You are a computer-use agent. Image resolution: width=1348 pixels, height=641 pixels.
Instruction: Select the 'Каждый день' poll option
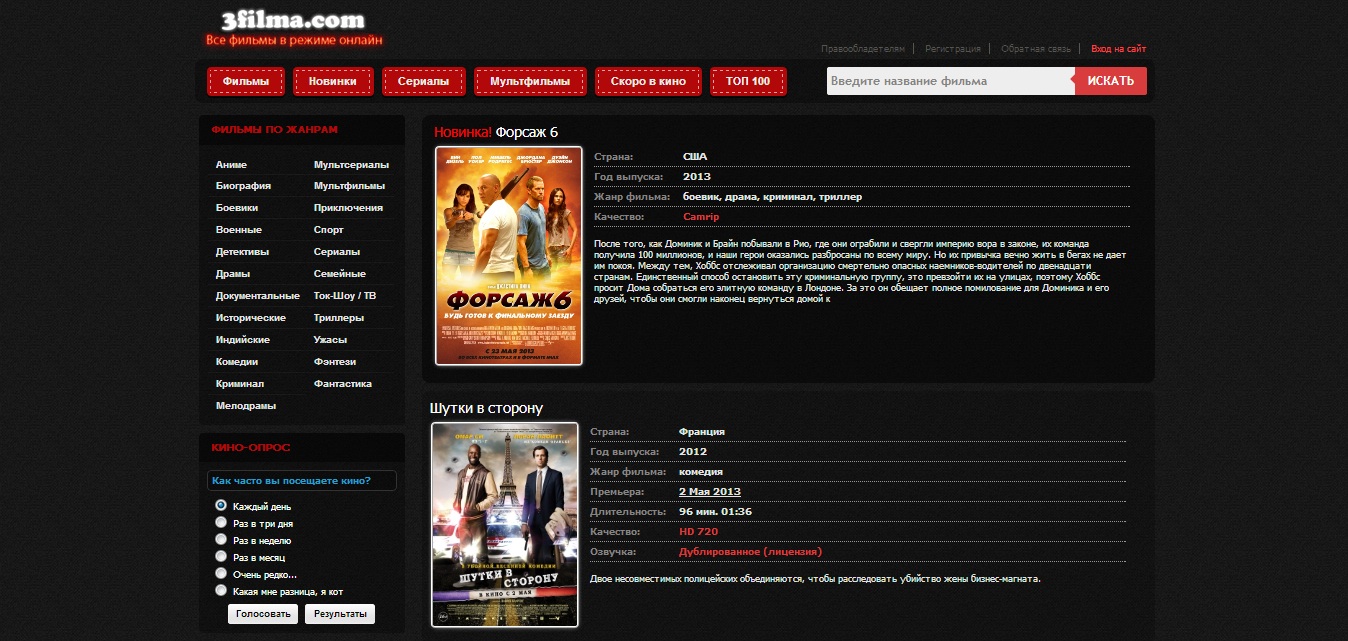pyautogui.click(x=221, y=506)
